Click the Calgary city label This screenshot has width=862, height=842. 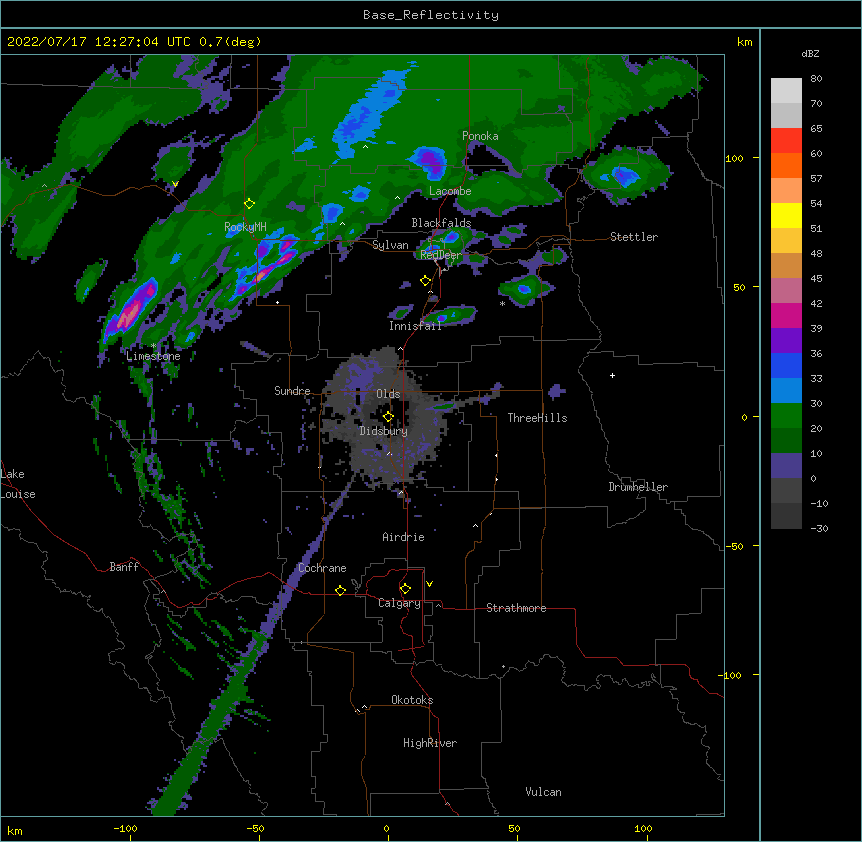(399, 603)
